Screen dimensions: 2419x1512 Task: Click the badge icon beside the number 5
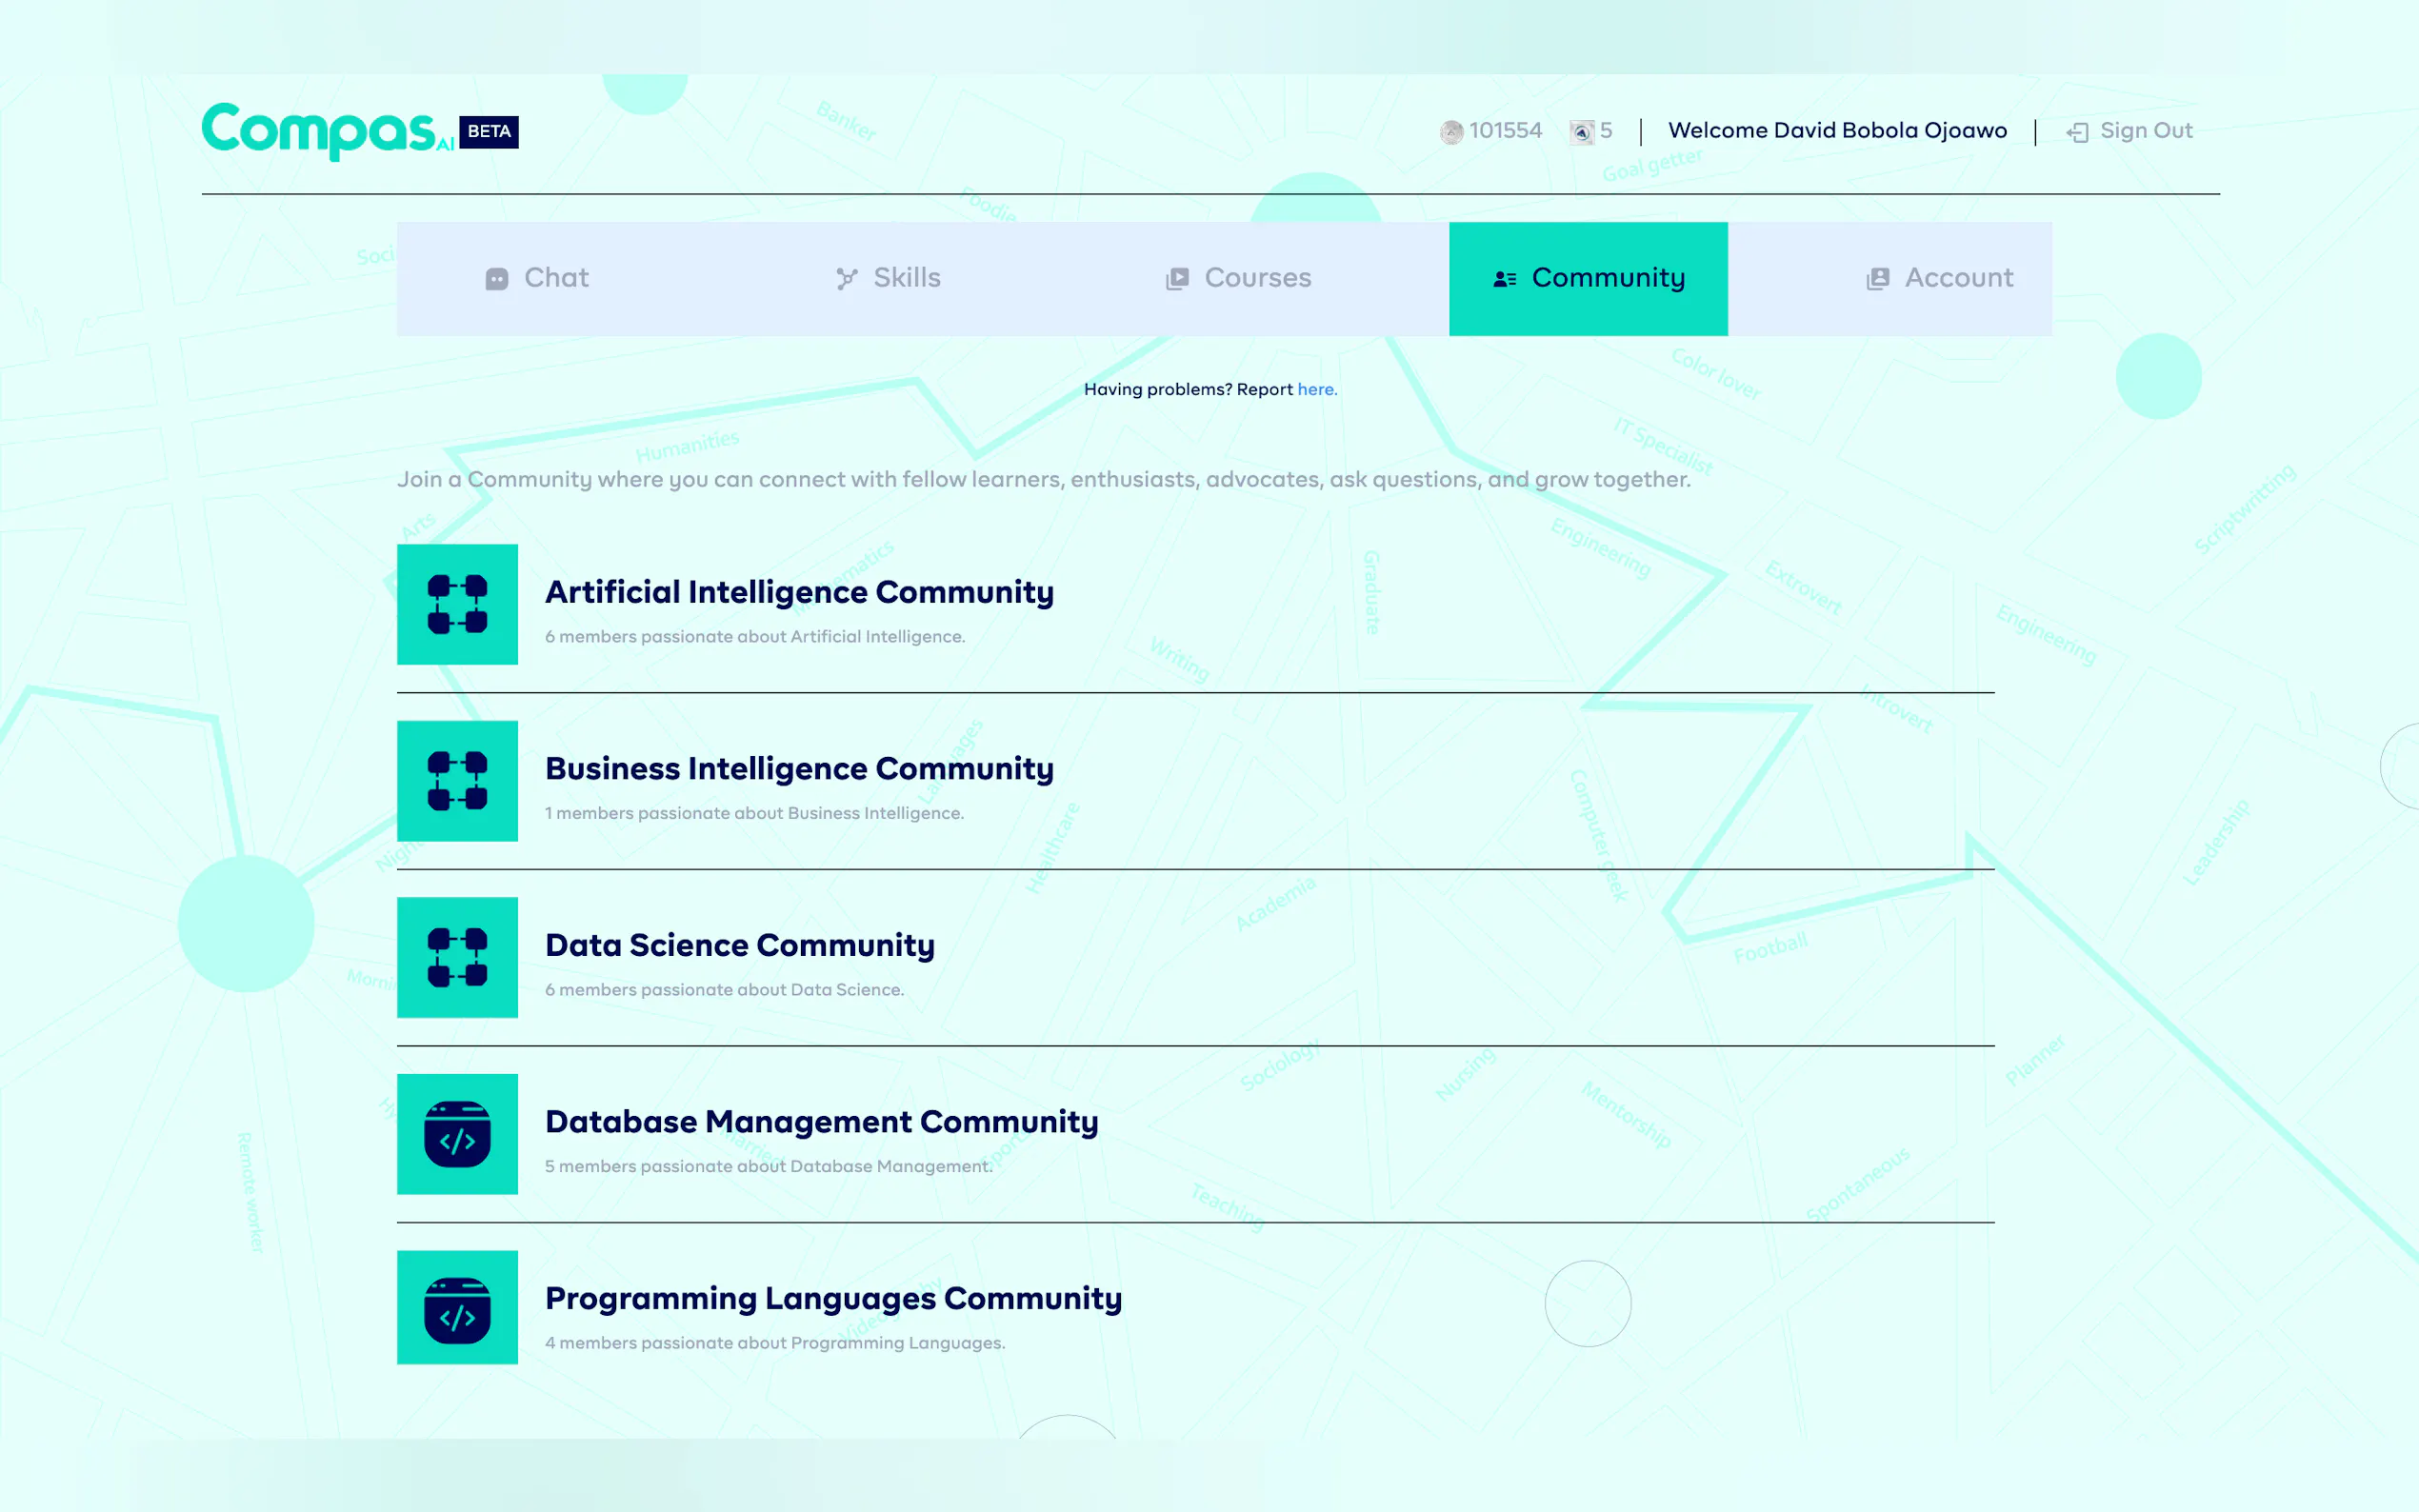click(x=1581, y=131)
